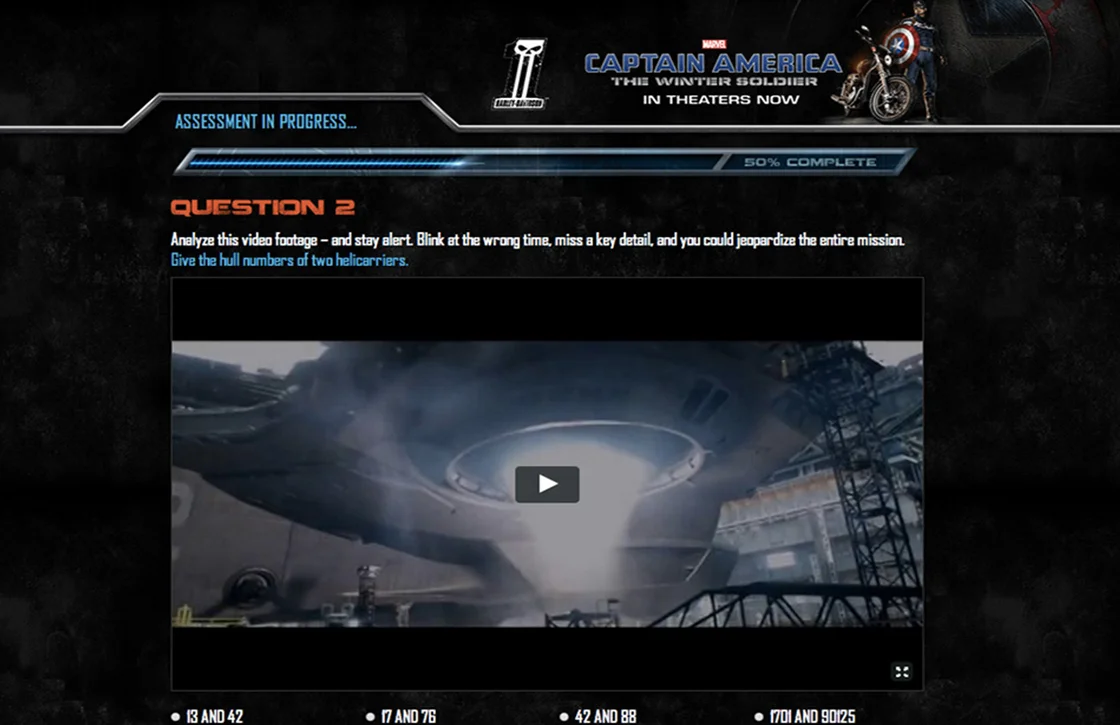Image resolution: width=1120 pixels, height=725 pixels.
Task: Choose the answer 17 AND 76
Action: click(x=401, y=716)
